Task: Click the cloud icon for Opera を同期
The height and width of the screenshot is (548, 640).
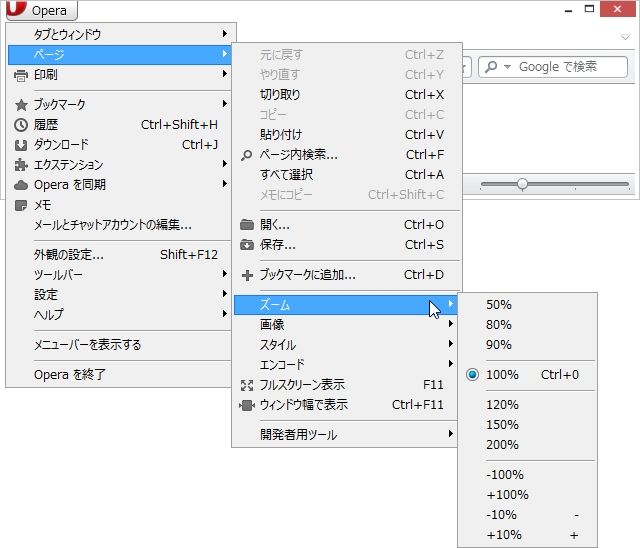Action: 21,185
